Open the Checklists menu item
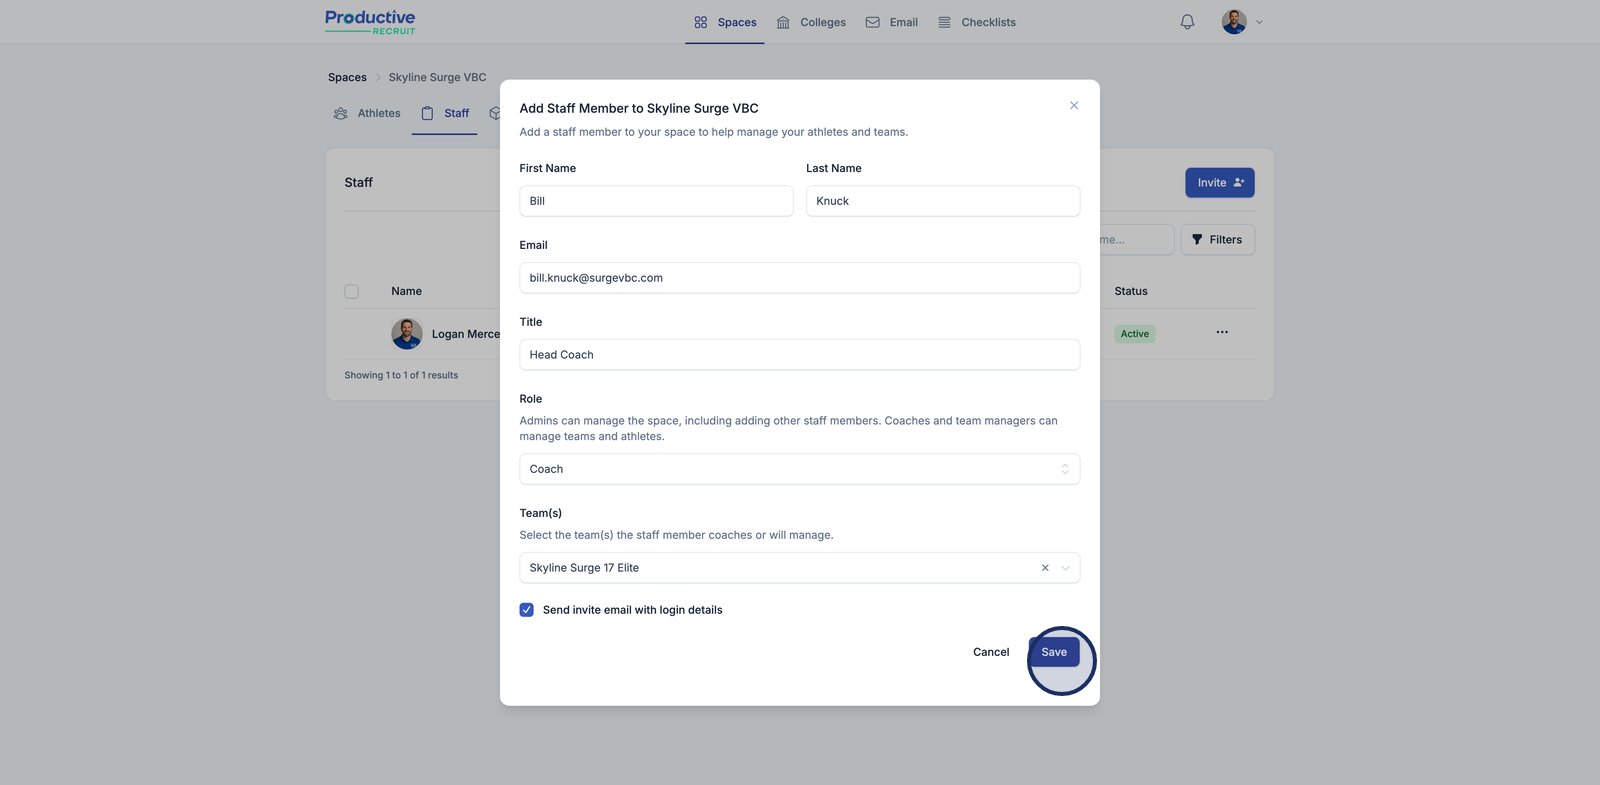 tap(976, 22)
